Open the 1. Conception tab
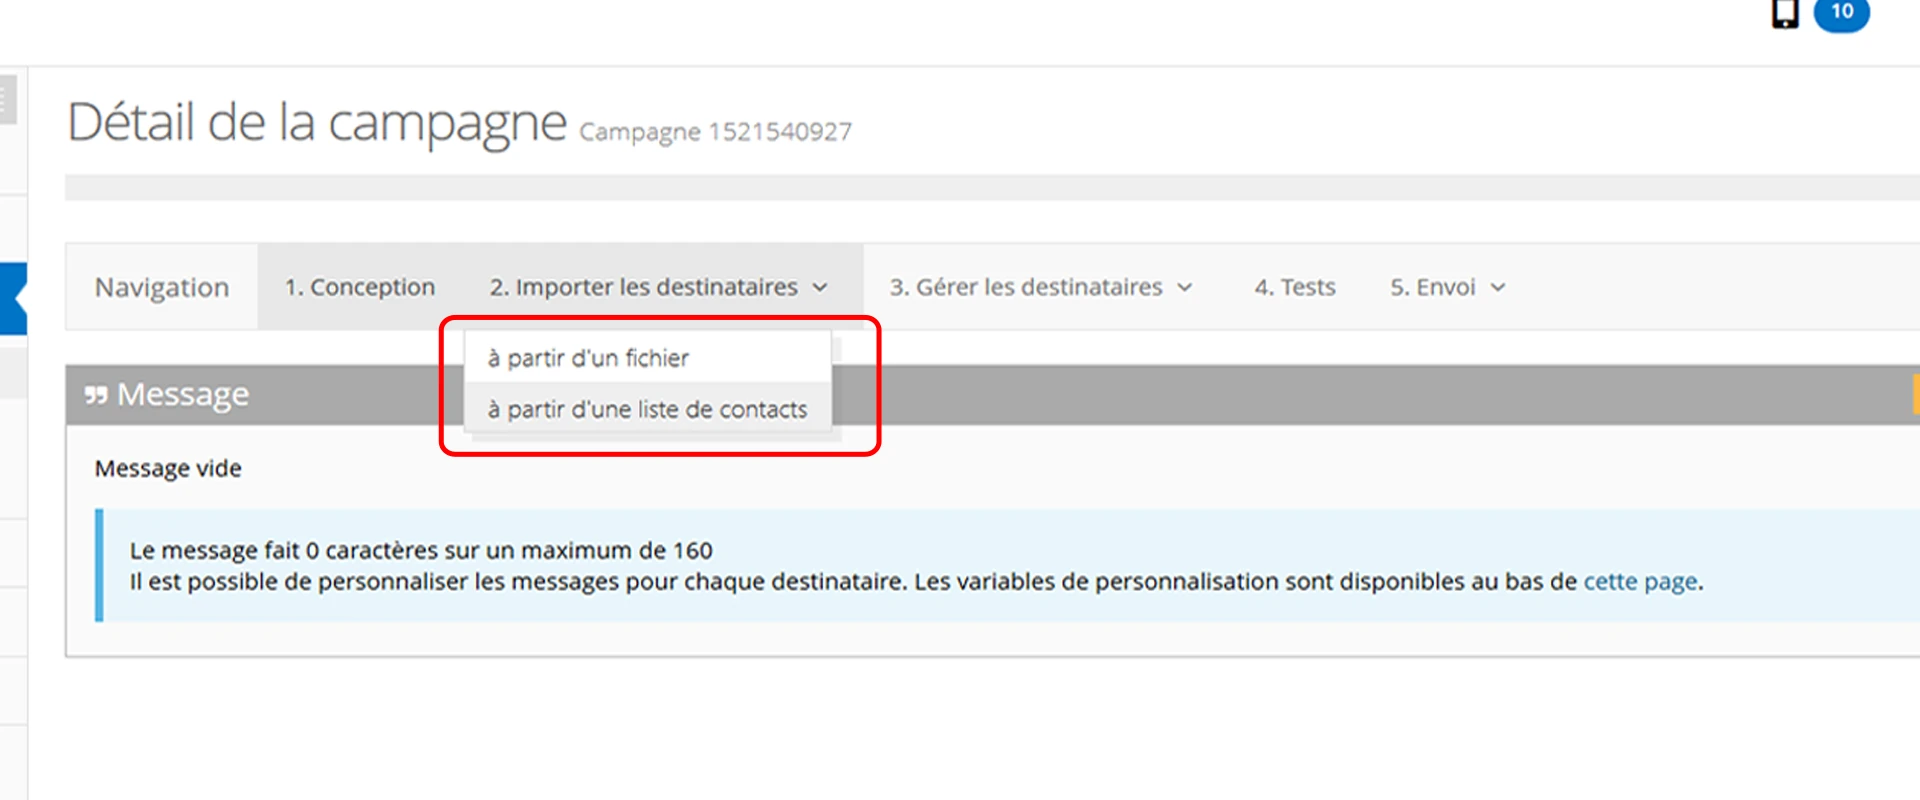The image size is (1920, 800). pos(359,287)
